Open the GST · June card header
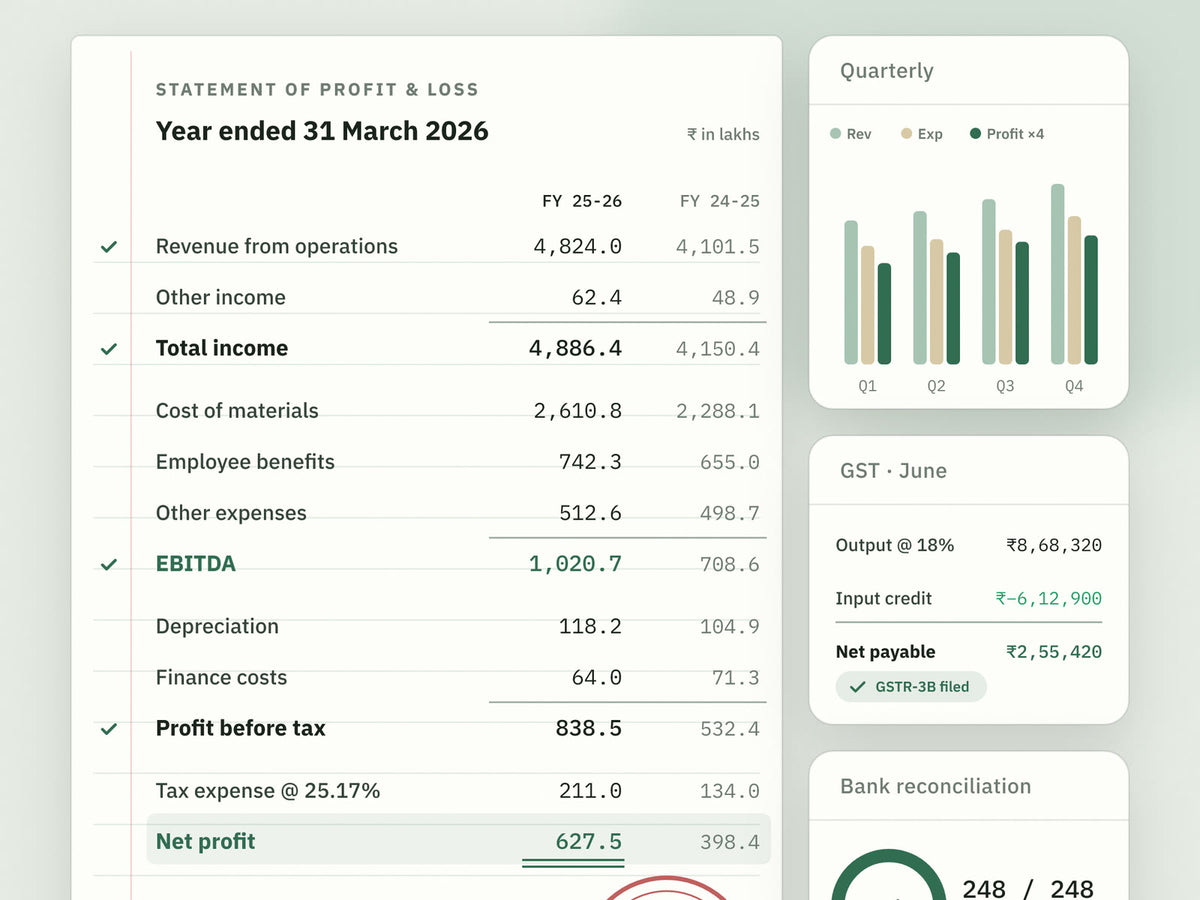The width and height of the screenshot is (1200, 900). pos(893,471)
